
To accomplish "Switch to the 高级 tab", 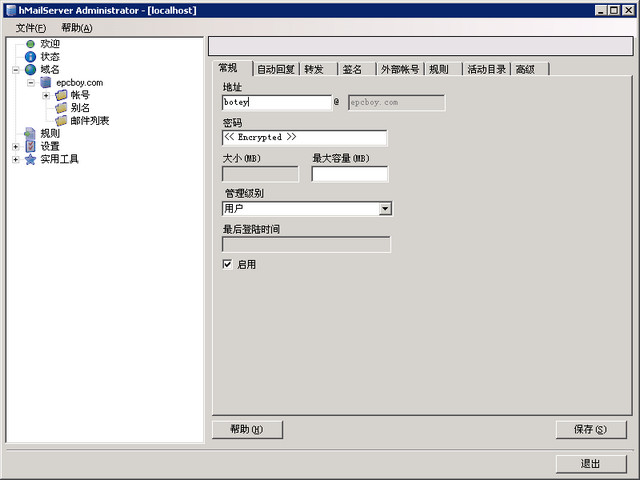I will (530, 69).
